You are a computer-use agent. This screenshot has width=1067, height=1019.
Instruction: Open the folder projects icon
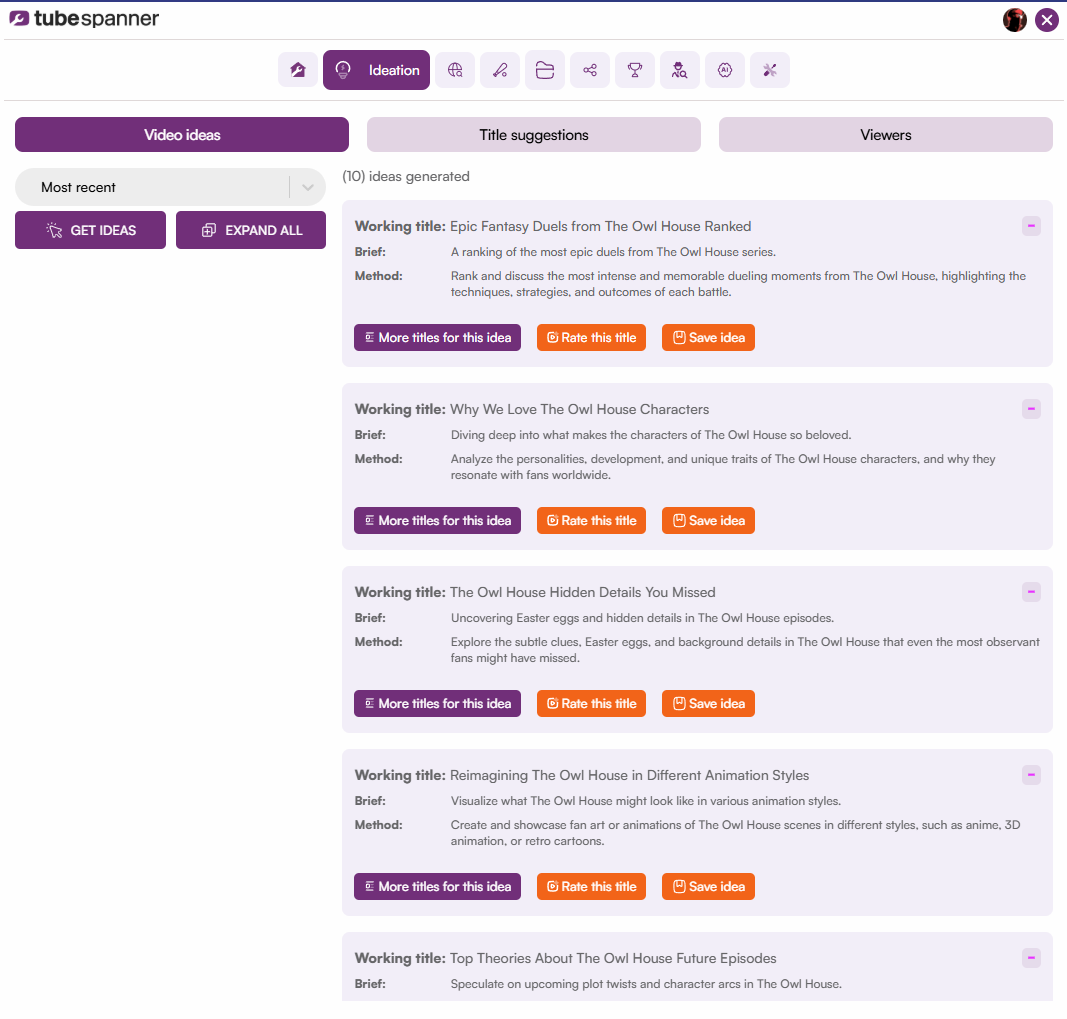coord(545,70)
